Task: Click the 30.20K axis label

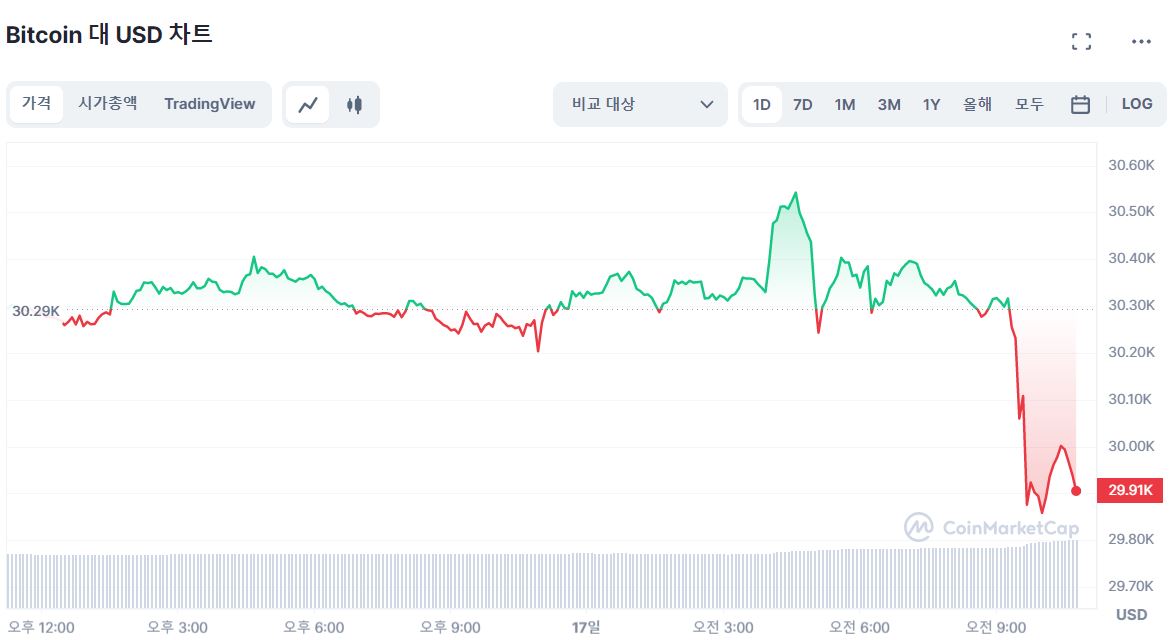Action: 1131,352
